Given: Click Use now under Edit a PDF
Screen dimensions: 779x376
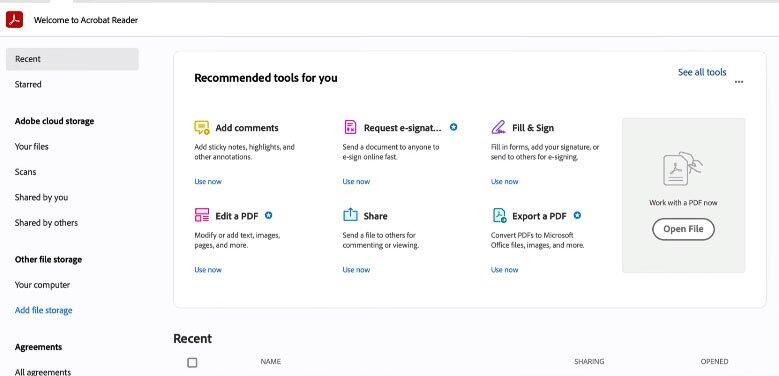Looking at the screenshot, I should 208,270.
